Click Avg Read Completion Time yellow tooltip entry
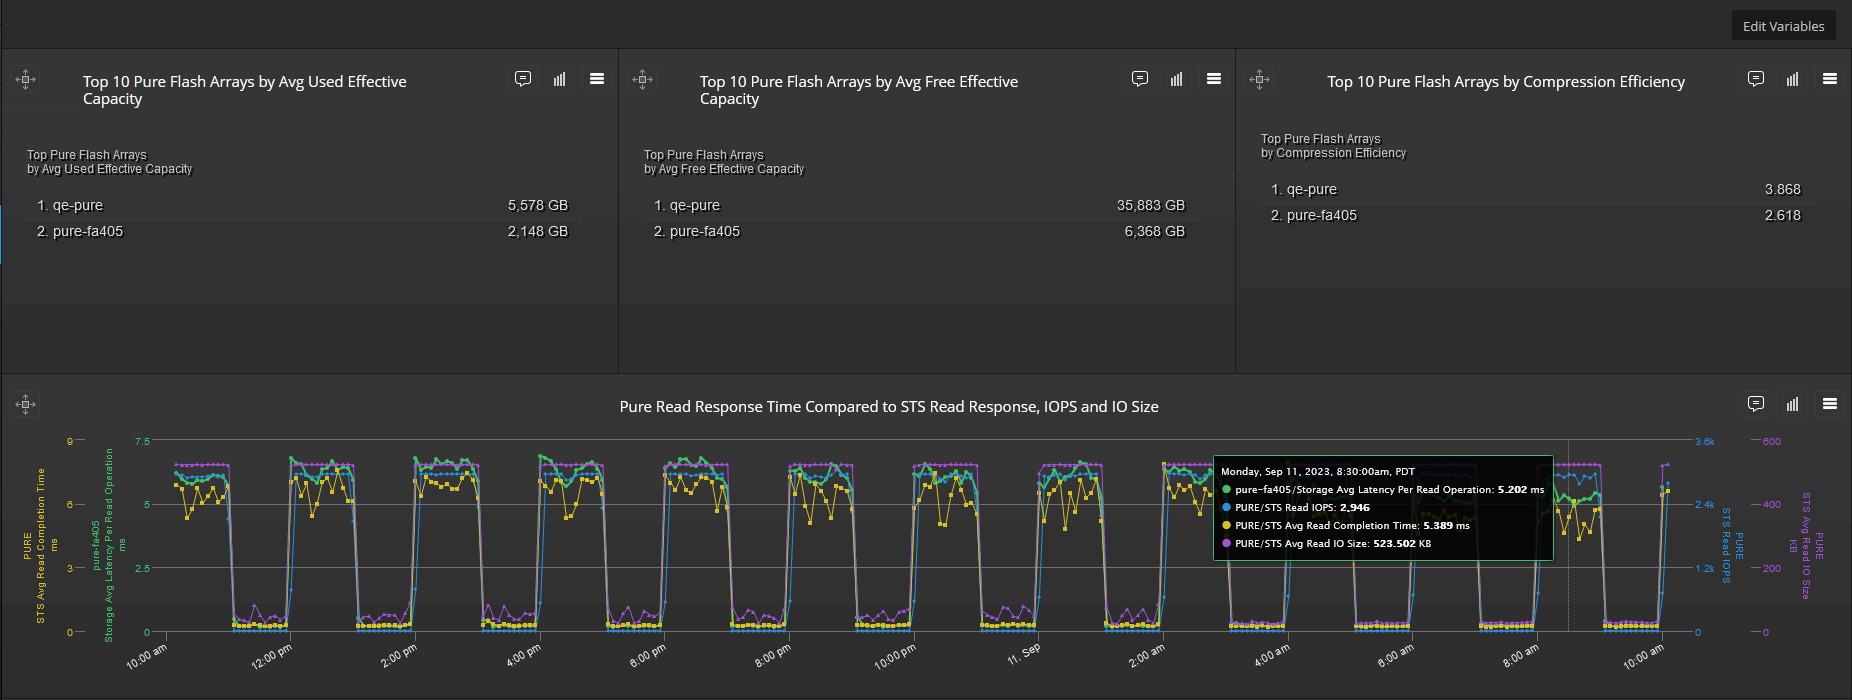The width and height of the screenshot is (1852, 700). (x=1346, y=526)
